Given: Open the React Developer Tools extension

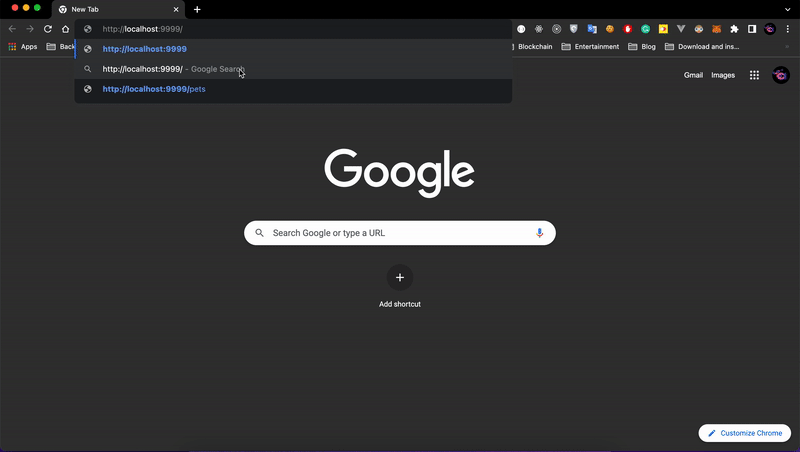Looking at the screenshot, I should click(539, 29).
